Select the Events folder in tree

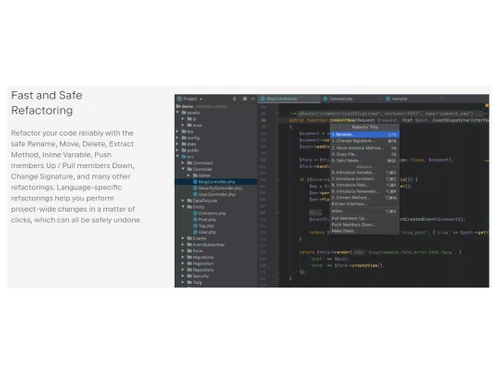pyautogui.click(x=199, y=239)
